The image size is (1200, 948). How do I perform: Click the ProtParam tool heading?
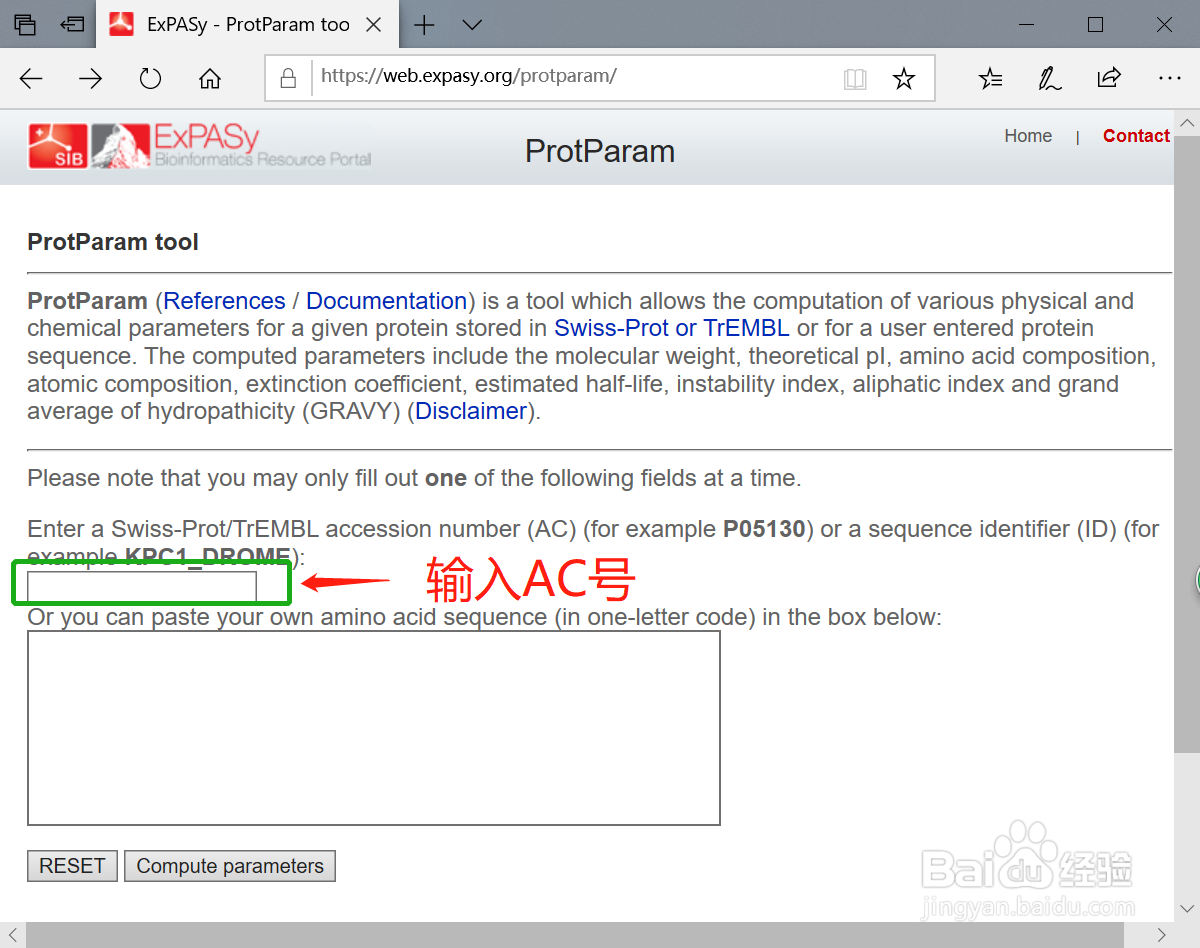pyautogui.click(x=113, y=242)
